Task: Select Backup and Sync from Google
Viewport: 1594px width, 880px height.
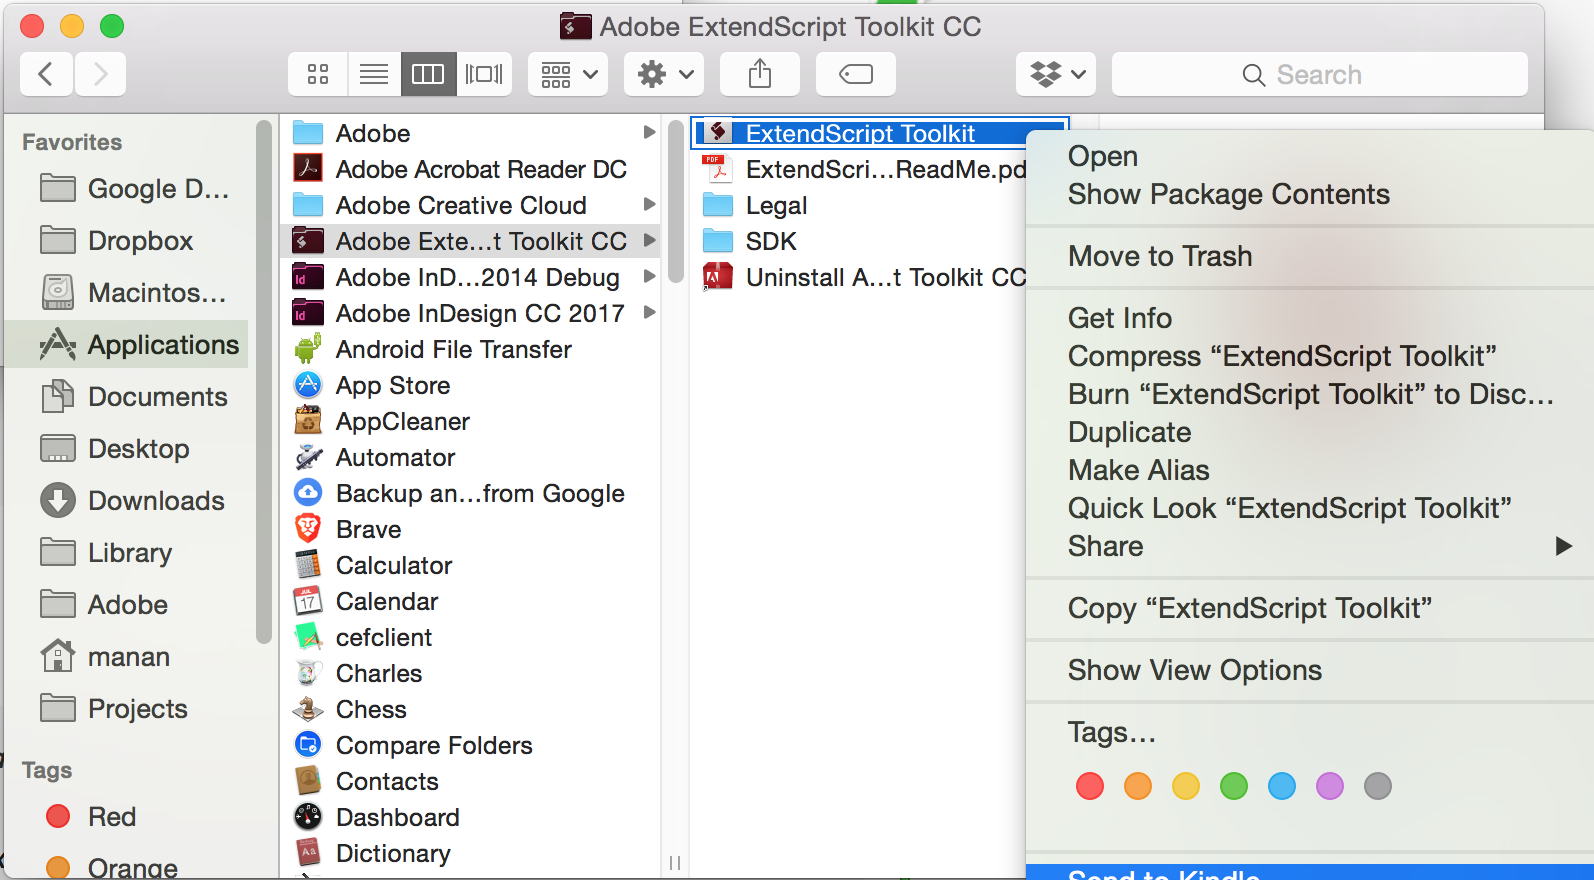Action: [470, 493]
